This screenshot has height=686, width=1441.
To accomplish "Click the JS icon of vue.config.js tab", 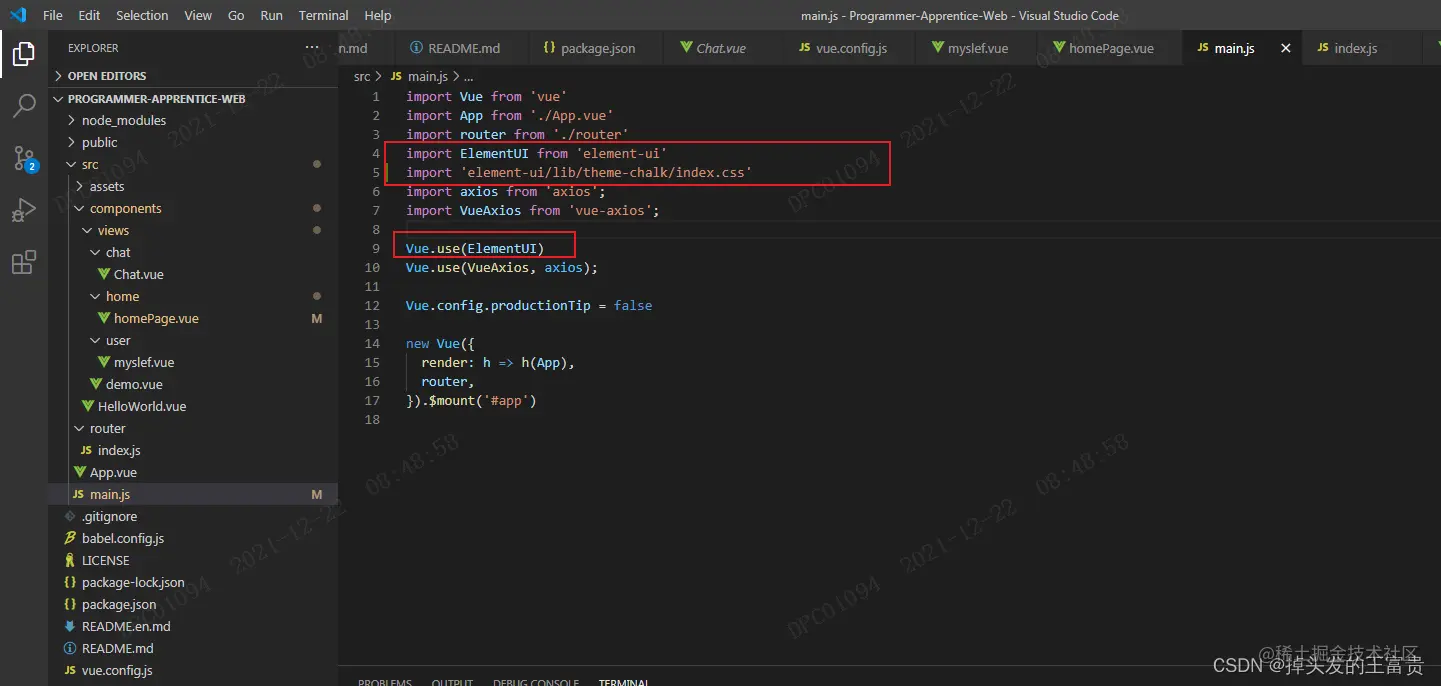I will tap(805, 48).
